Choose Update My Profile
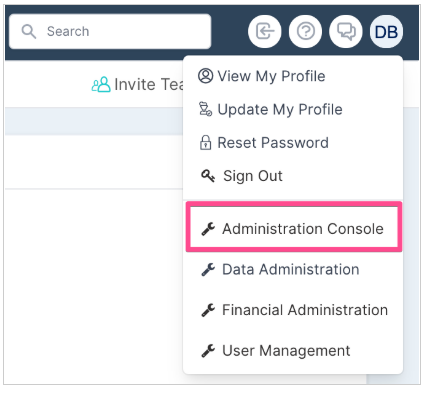 (270, 109)
